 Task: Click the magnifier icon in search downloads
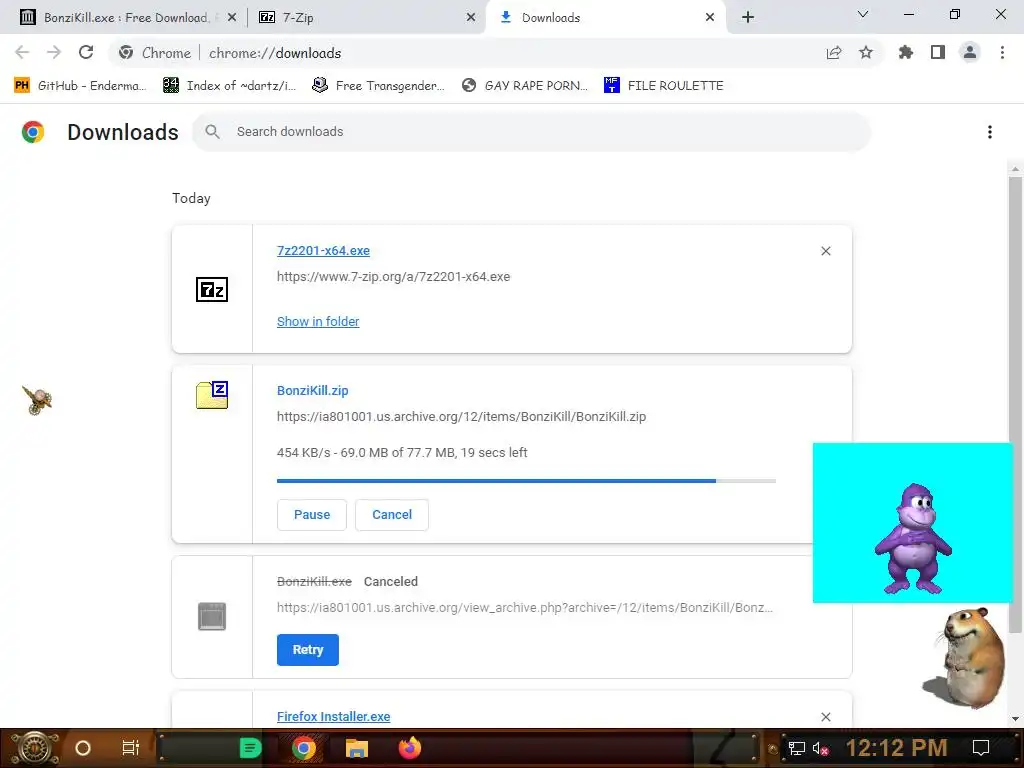point(212,132)
